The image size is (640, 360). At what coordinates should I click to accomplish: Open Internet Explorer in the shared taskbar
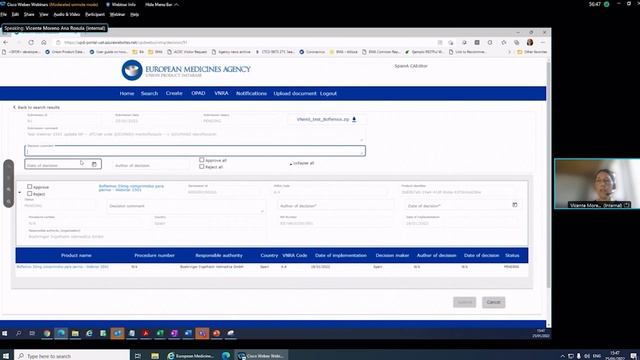click(89, 333)
